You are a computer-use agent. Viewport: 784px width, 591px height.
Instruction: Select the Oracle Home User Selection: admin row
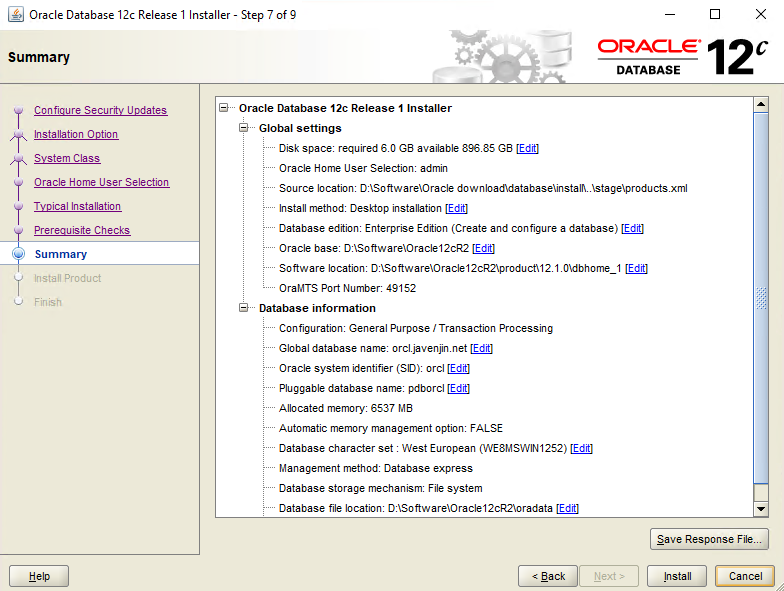[x=363, y=168]
